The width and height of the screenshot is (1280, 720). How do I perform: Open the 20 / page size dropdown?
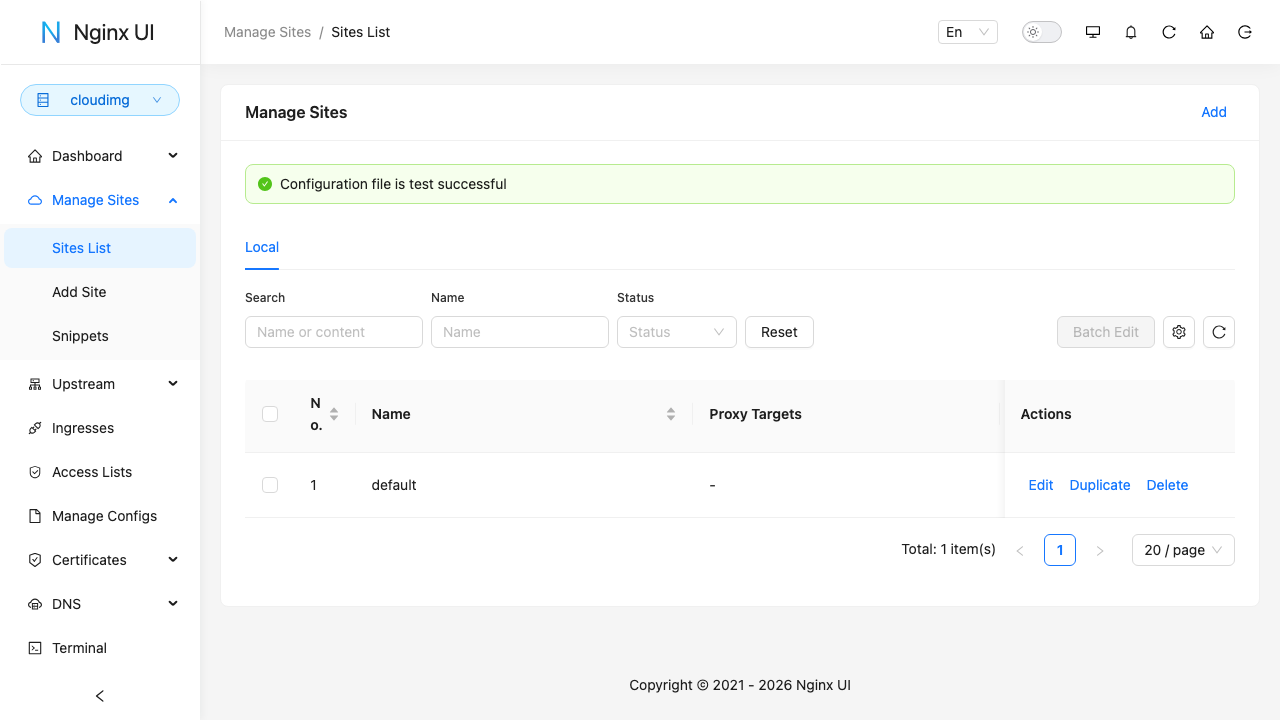1183,550
